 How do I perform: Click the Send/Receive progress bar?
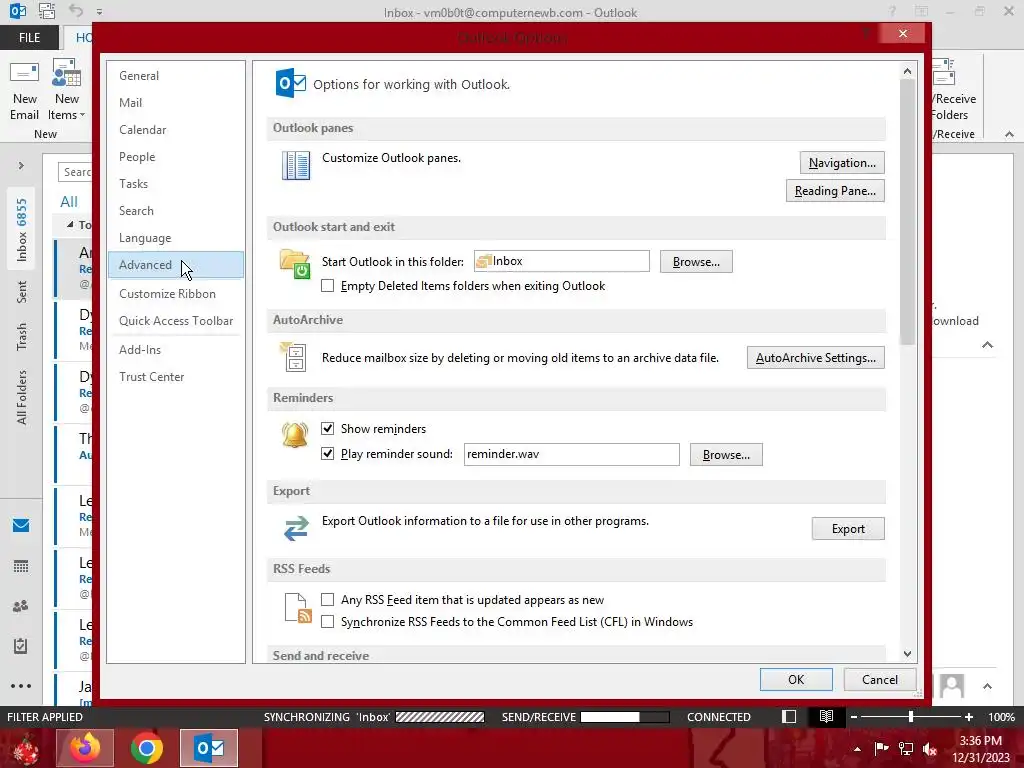pos(625,717)
